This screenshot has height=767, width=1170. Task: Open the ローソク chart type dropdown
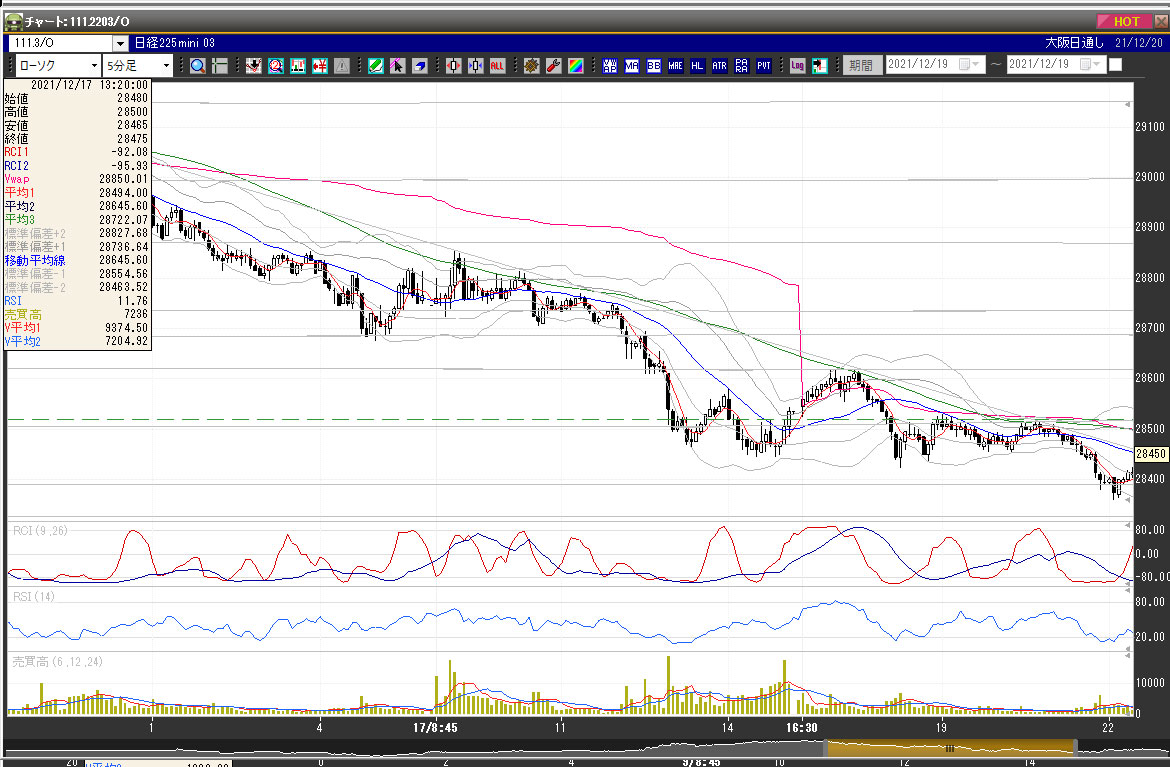click(95, 66)
